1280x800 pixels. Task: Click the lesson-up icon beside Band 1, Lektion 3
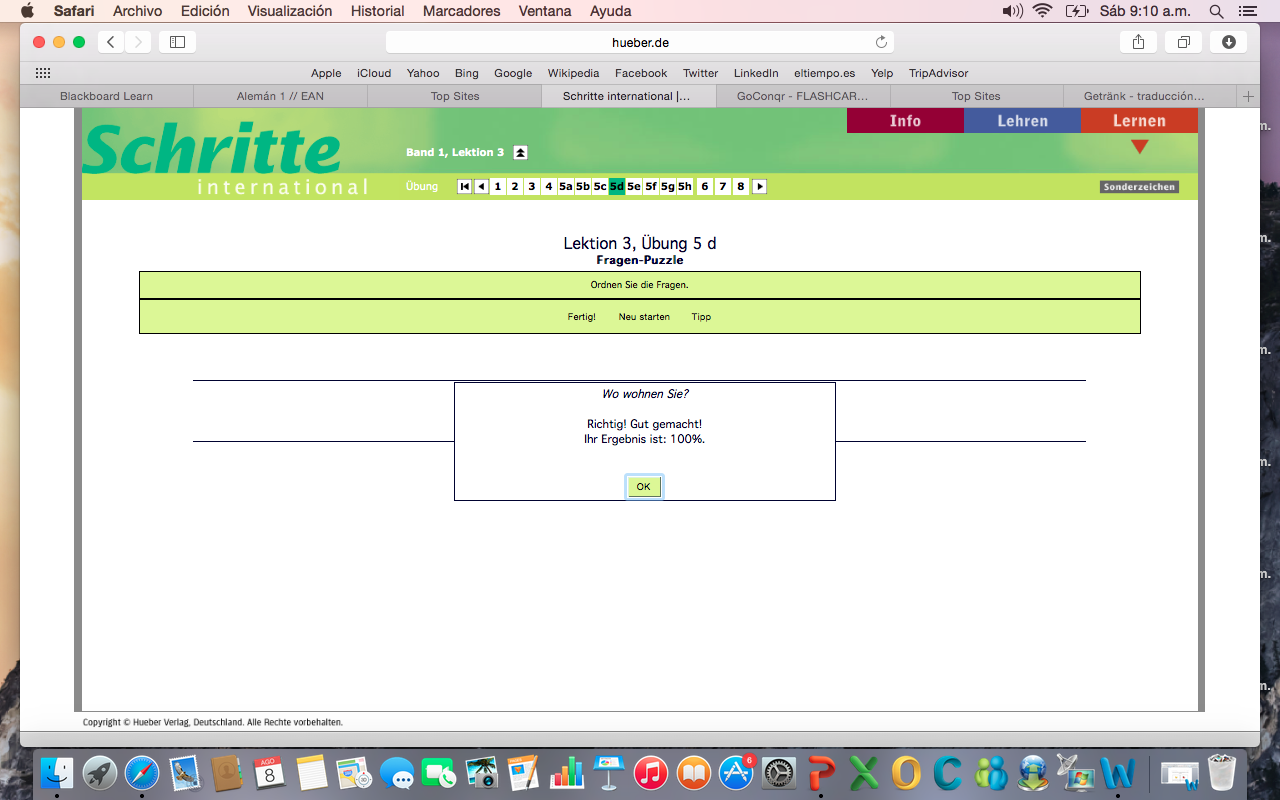click(520, 152)
